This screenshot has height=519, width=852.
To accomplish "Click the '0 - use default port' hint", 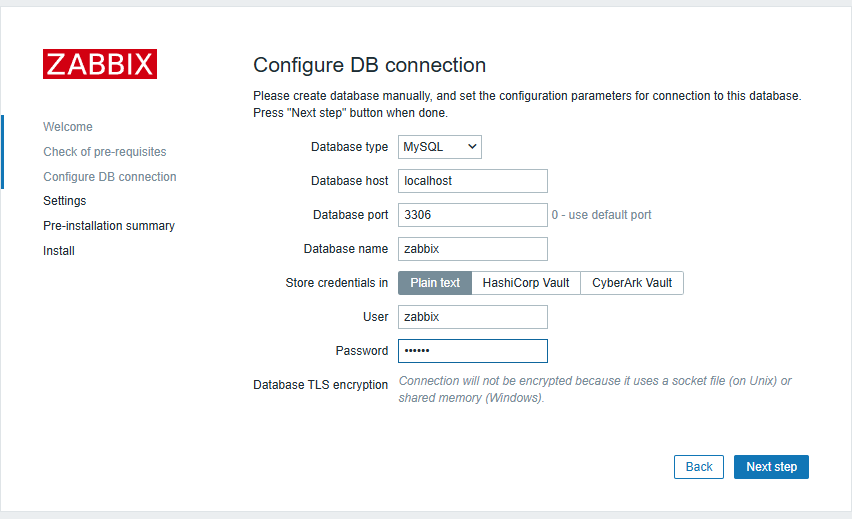I will [601, 215].
